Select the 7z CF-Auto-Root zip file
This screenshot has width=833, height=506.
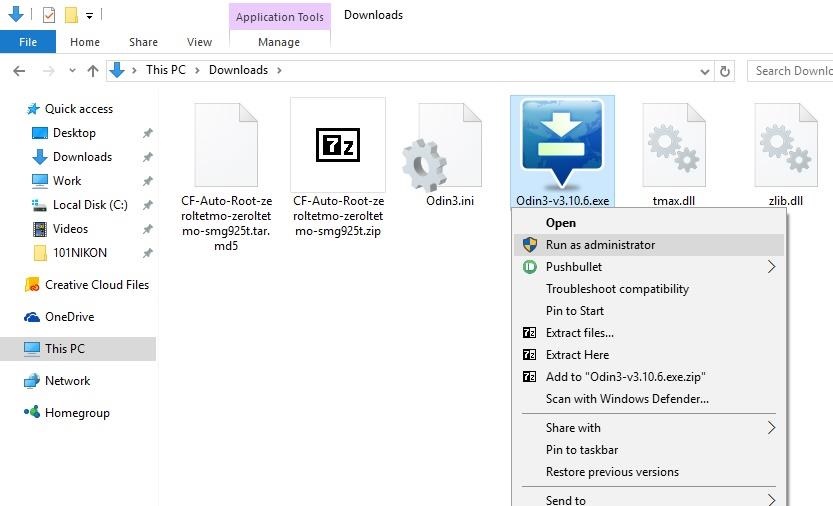coord(338,145)
